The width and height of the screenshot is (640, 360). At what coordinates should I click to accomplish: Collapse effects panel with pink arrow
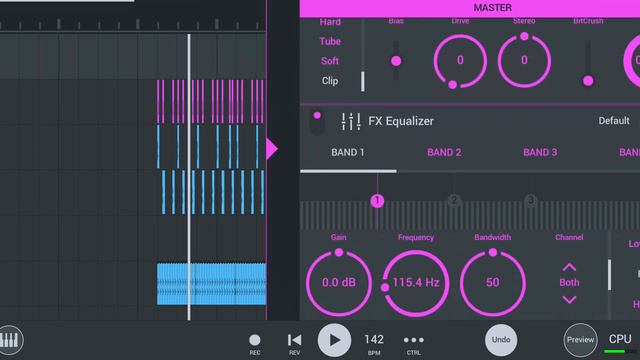pos(271,149)
